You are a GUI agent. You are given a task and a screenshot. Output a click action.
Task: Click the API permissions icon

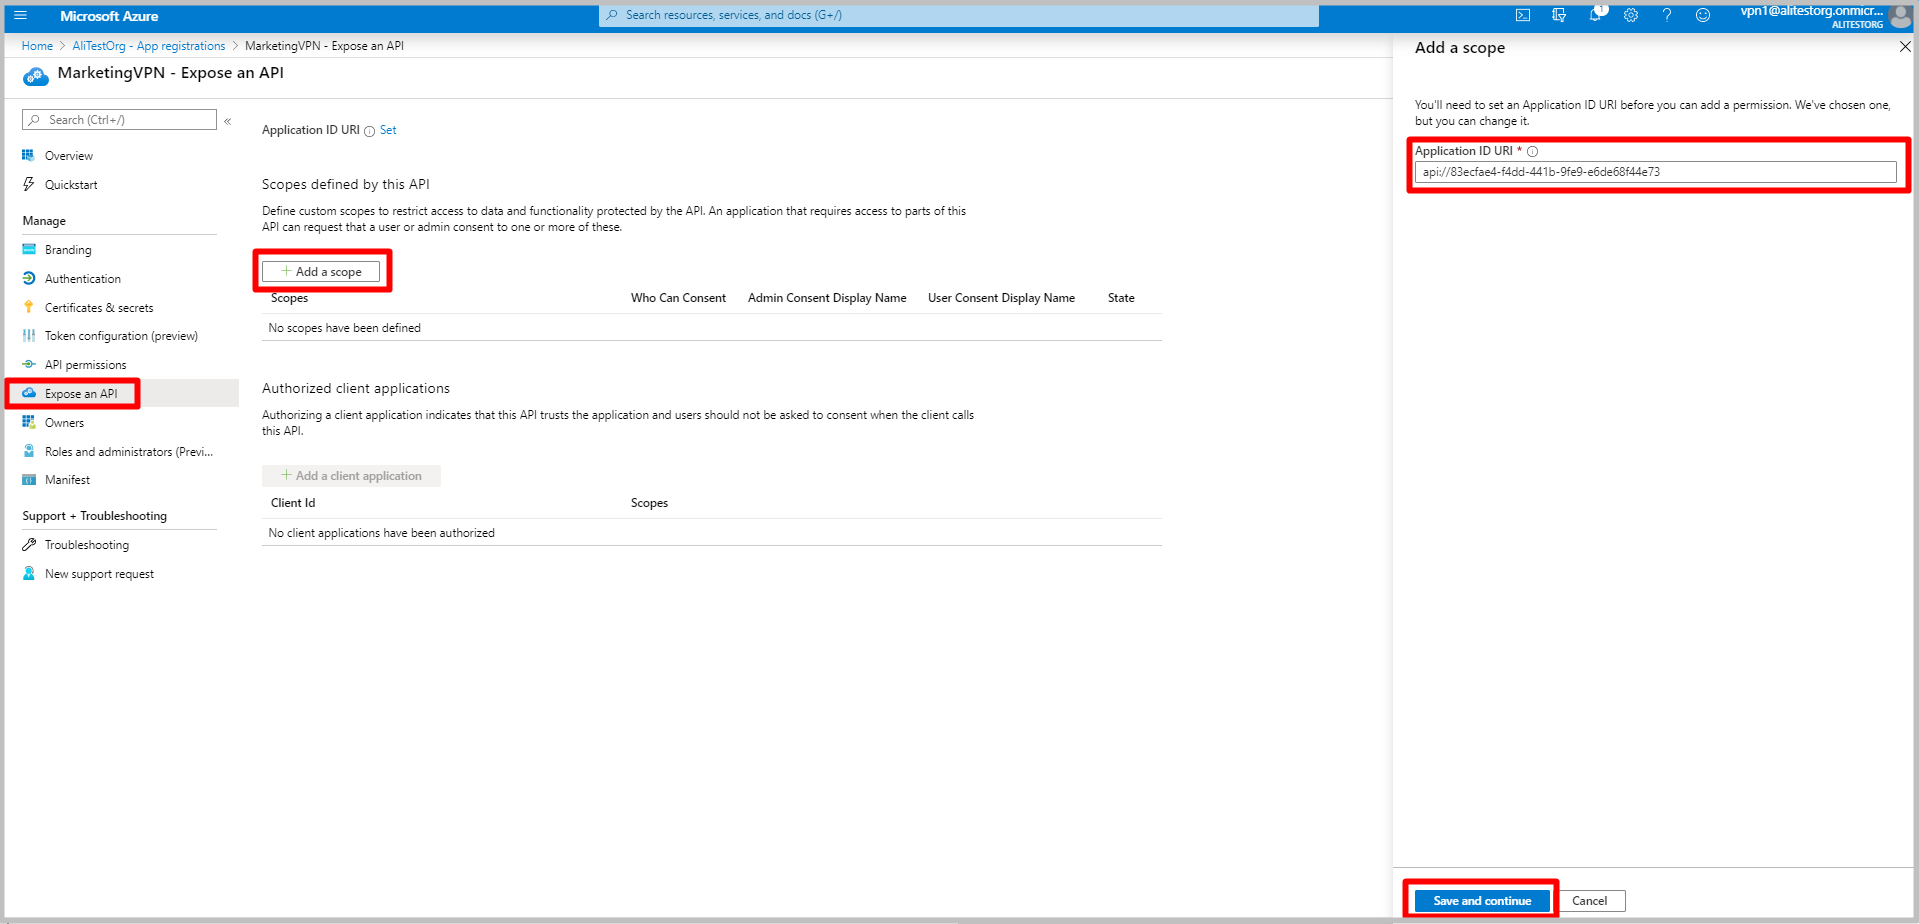[x=29, y=364]
